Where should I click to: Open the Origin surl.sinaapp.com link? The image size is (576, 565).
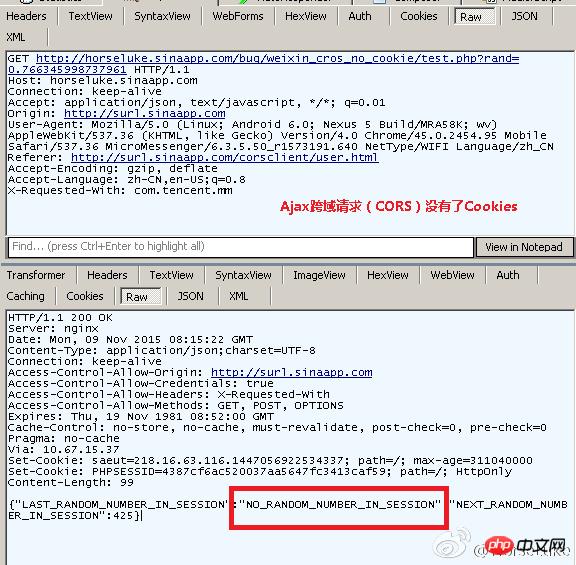pyautogui.click(x=145, y=114)
